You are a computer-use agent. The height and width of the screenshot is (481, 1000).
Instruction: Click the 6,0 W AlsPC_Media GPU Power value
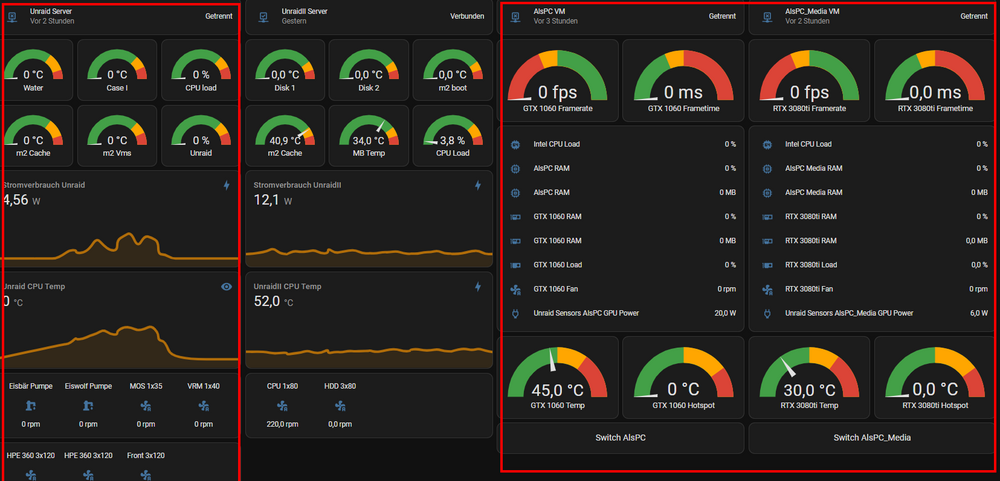(x=979, y=314)
